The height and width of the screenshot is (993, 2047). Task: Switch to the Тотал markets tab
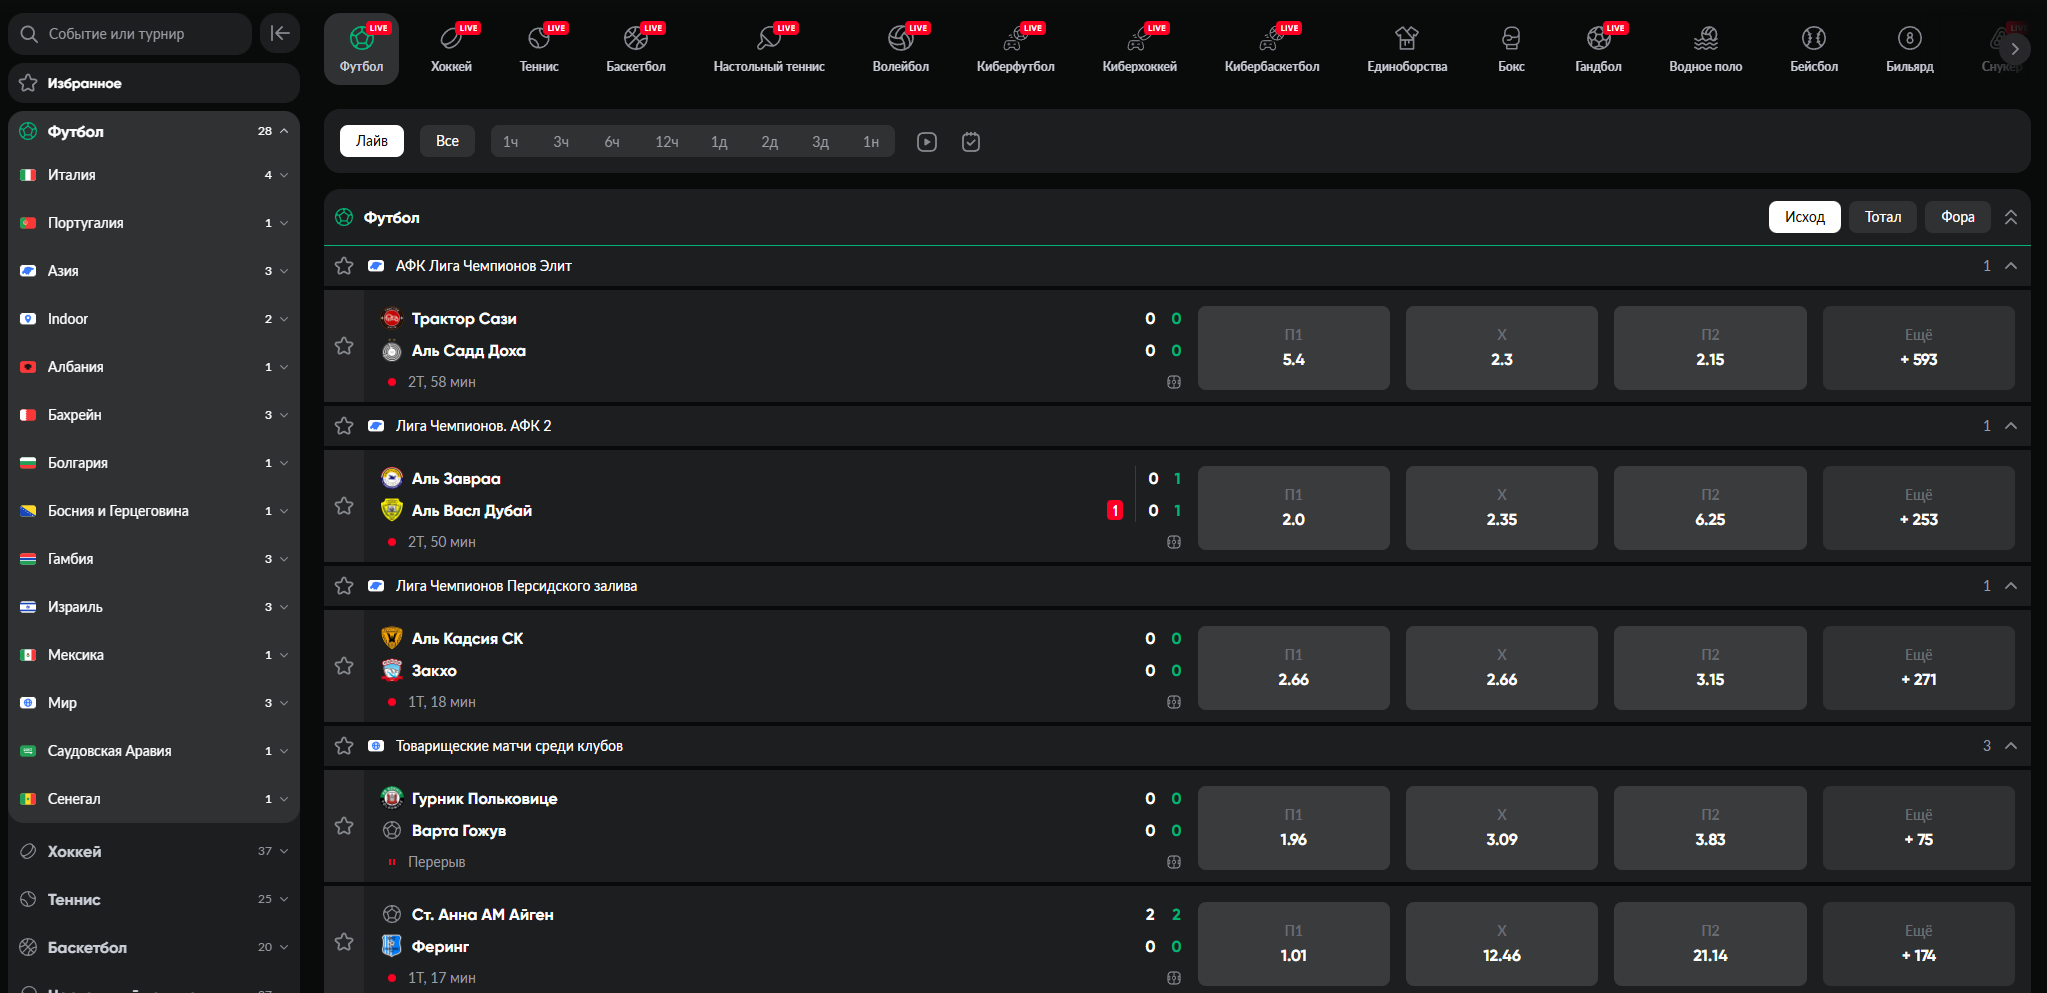tap(1881, 216)
